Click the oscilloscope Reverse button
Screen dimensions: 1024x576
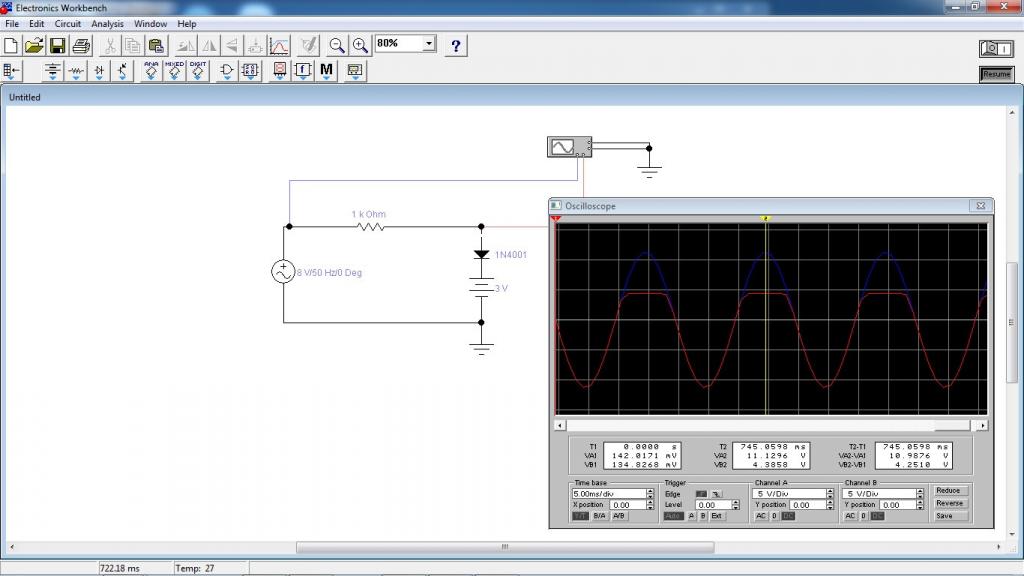tap(949, 503)
